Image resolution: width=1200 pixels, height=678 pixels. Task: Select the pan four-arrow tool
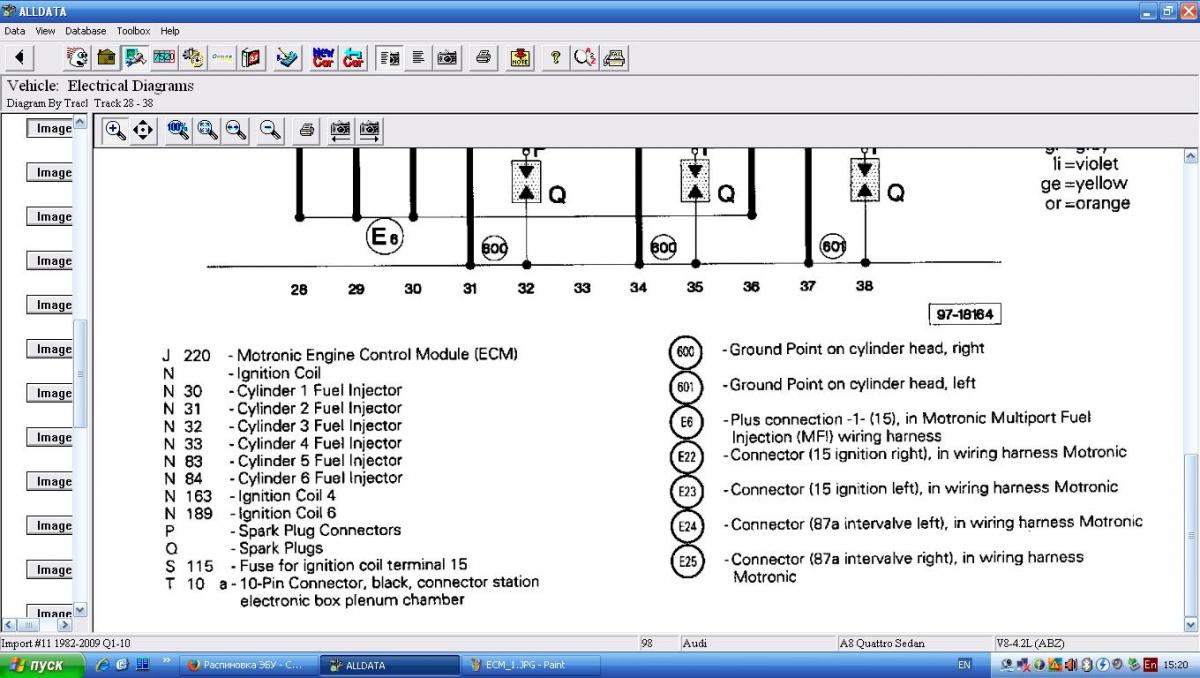click(143, 130)
